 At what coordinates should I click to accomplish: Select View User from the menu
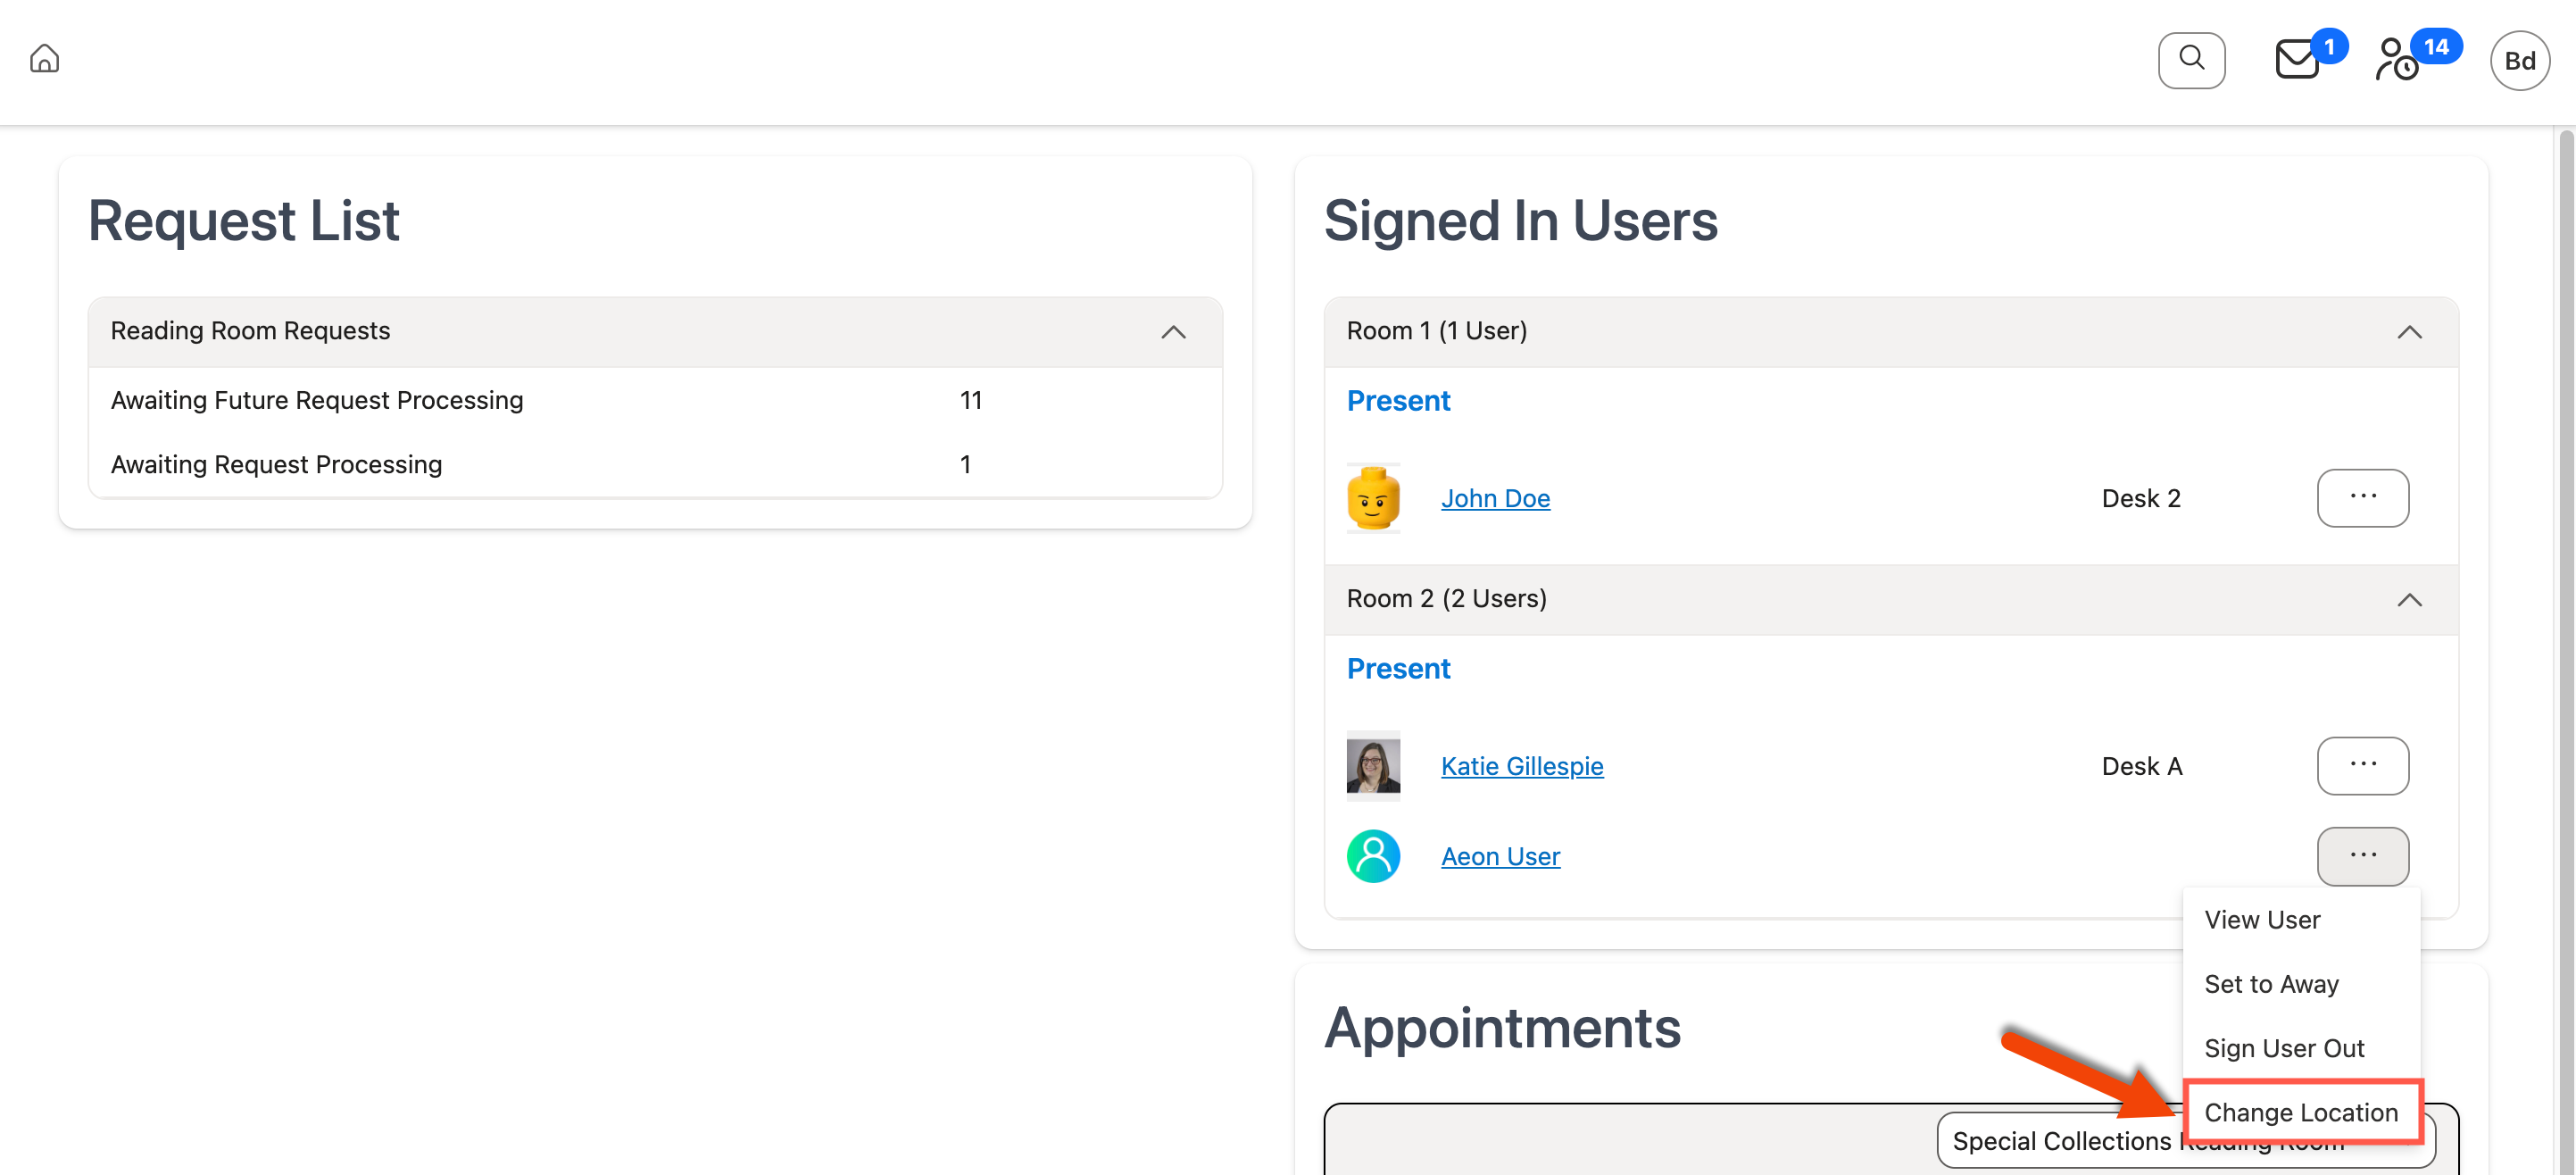2262,920
